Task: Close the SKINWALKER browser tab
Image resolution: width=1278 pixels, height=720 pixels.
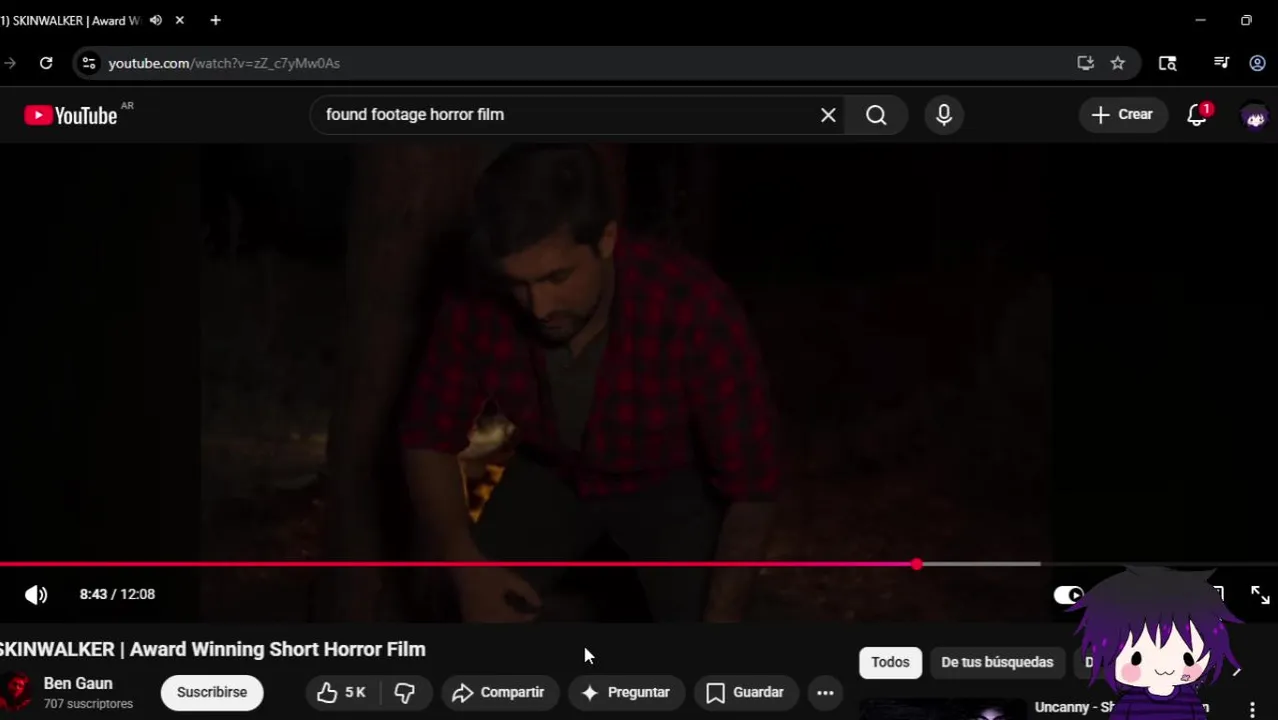Action: pos(180,20)
